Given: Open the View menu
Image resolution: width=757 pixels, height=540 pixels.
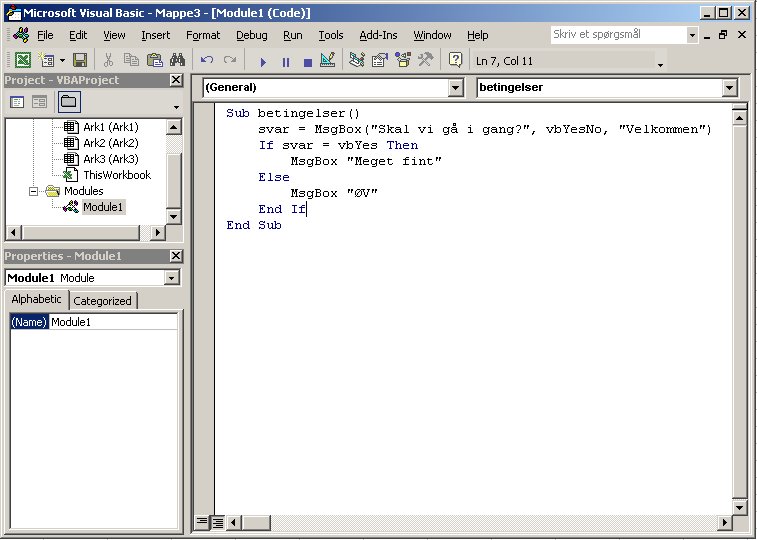Looking at the screenshot, I should [x=114, y=35].
